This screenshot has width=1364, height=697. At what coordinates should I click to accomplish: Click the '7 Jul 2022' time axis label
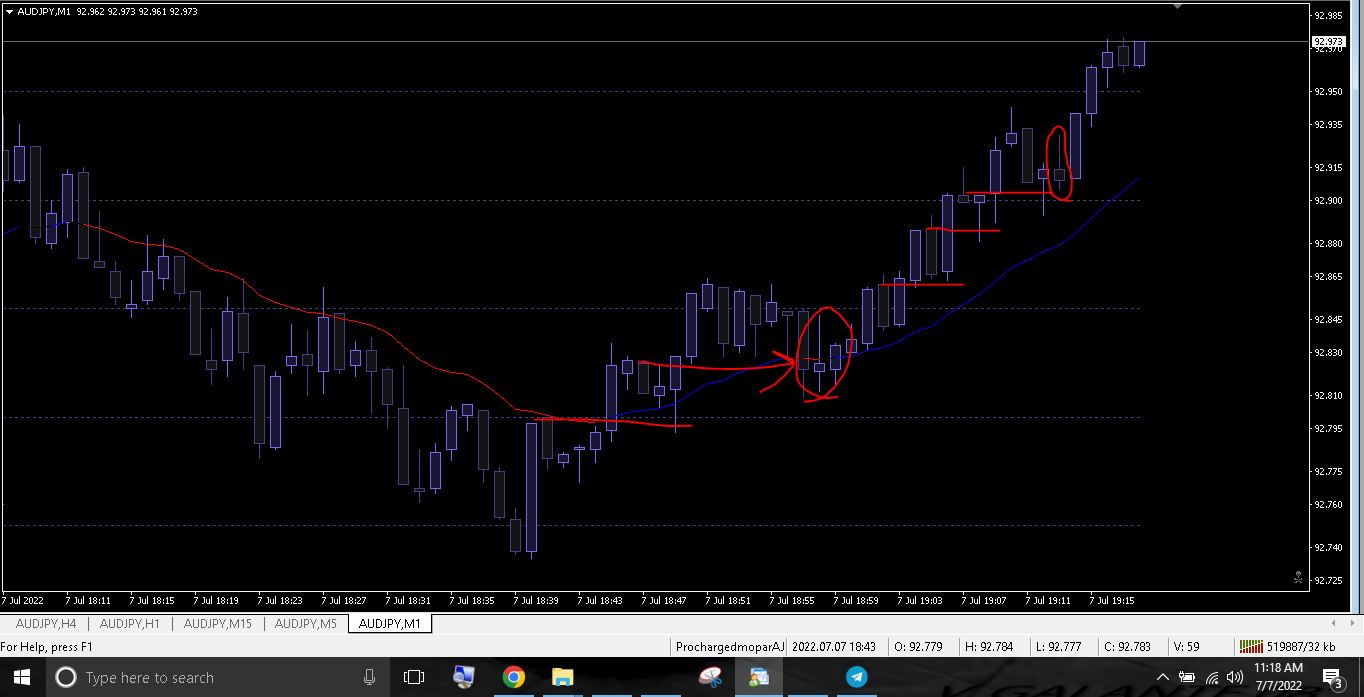point(23,601)
